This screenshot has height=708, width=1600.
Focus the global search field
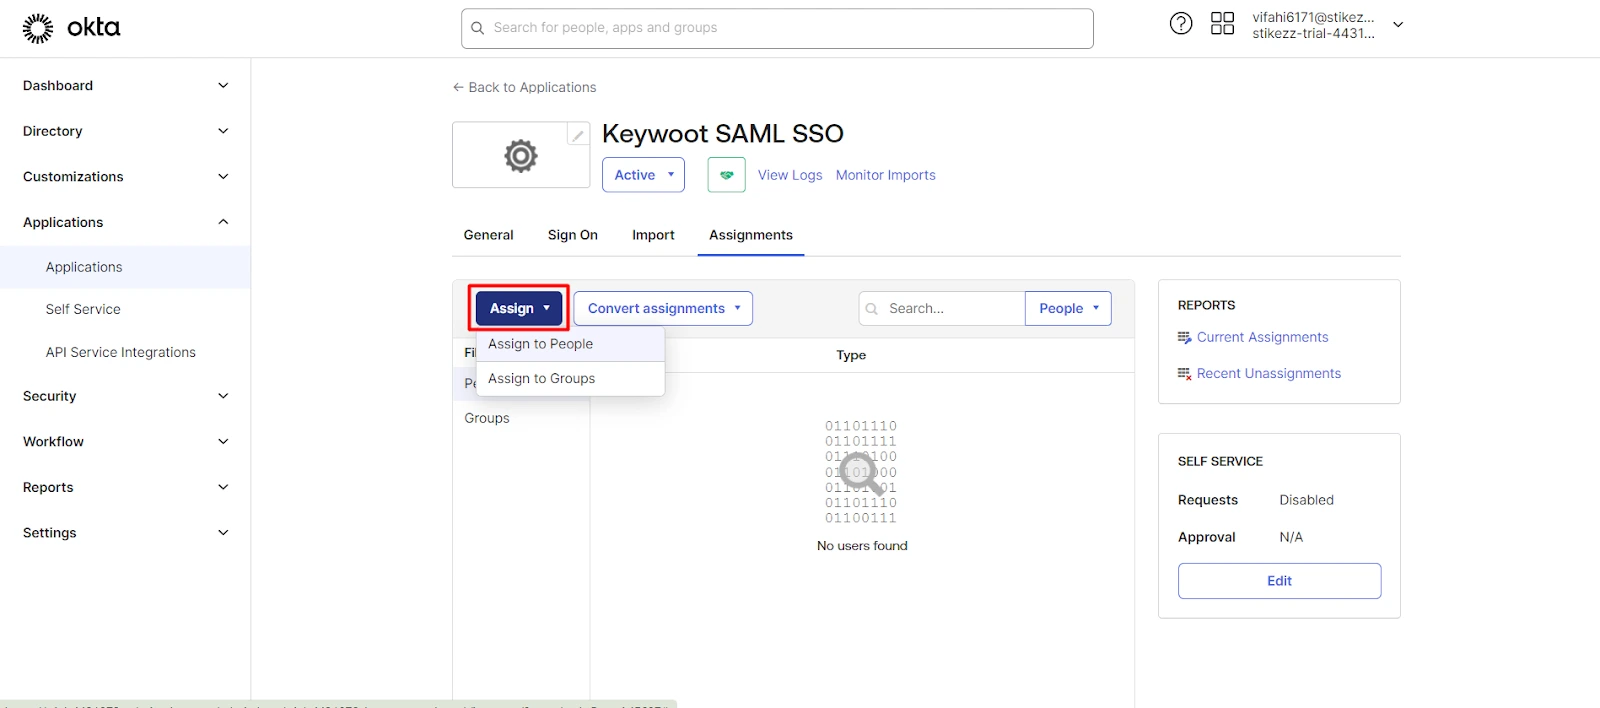point(777,28)
